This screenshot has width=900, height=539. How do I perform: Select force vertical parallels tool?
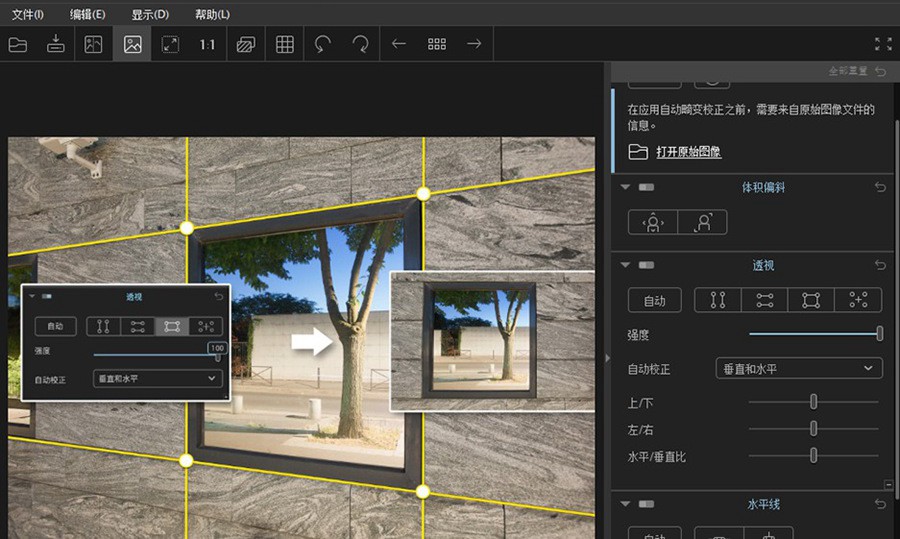click(718, 300)
